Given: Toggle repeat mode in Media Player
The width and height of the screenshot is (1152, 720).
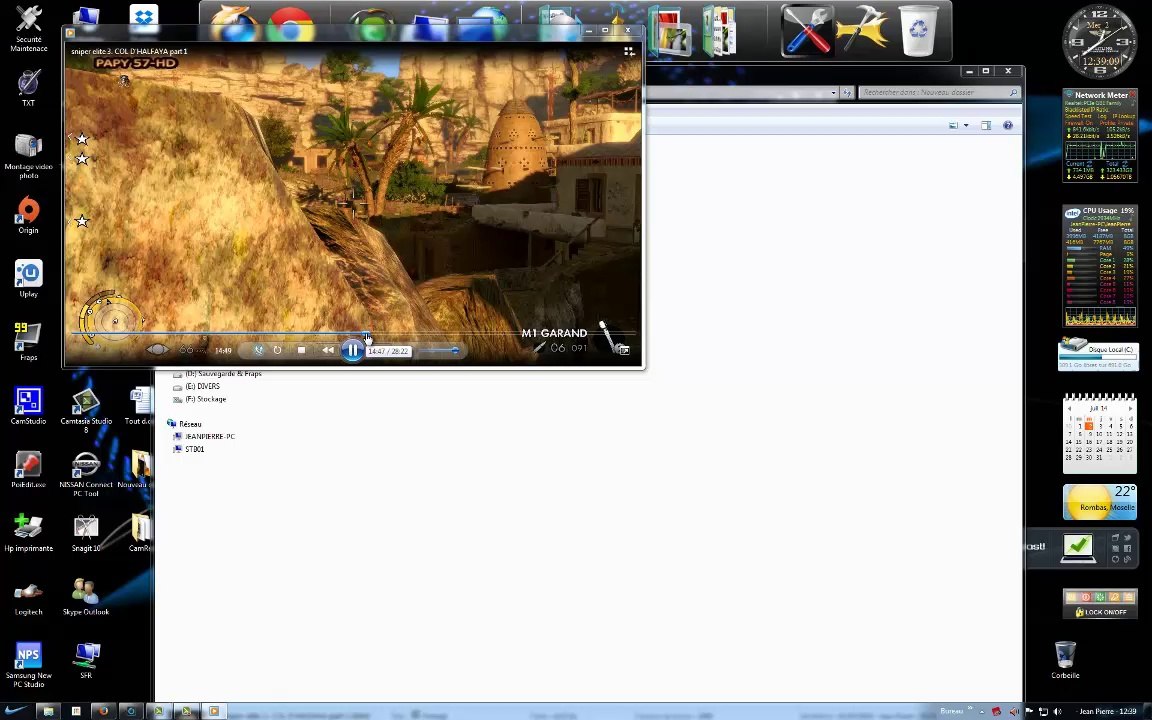Looking at the screenshot, I should (x=277, y=350).
